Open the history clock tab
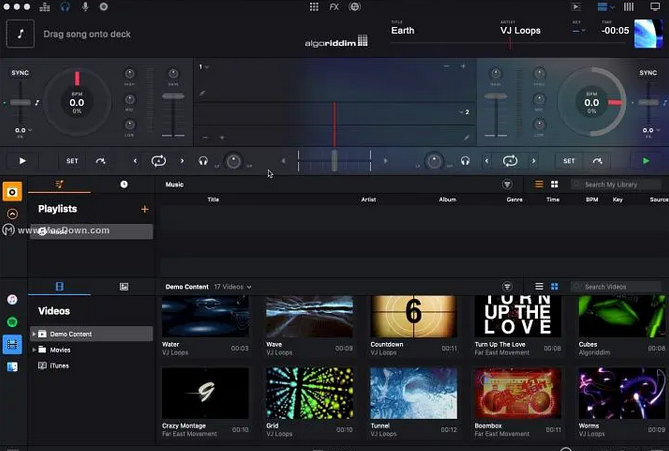 [x=124, y=185]
